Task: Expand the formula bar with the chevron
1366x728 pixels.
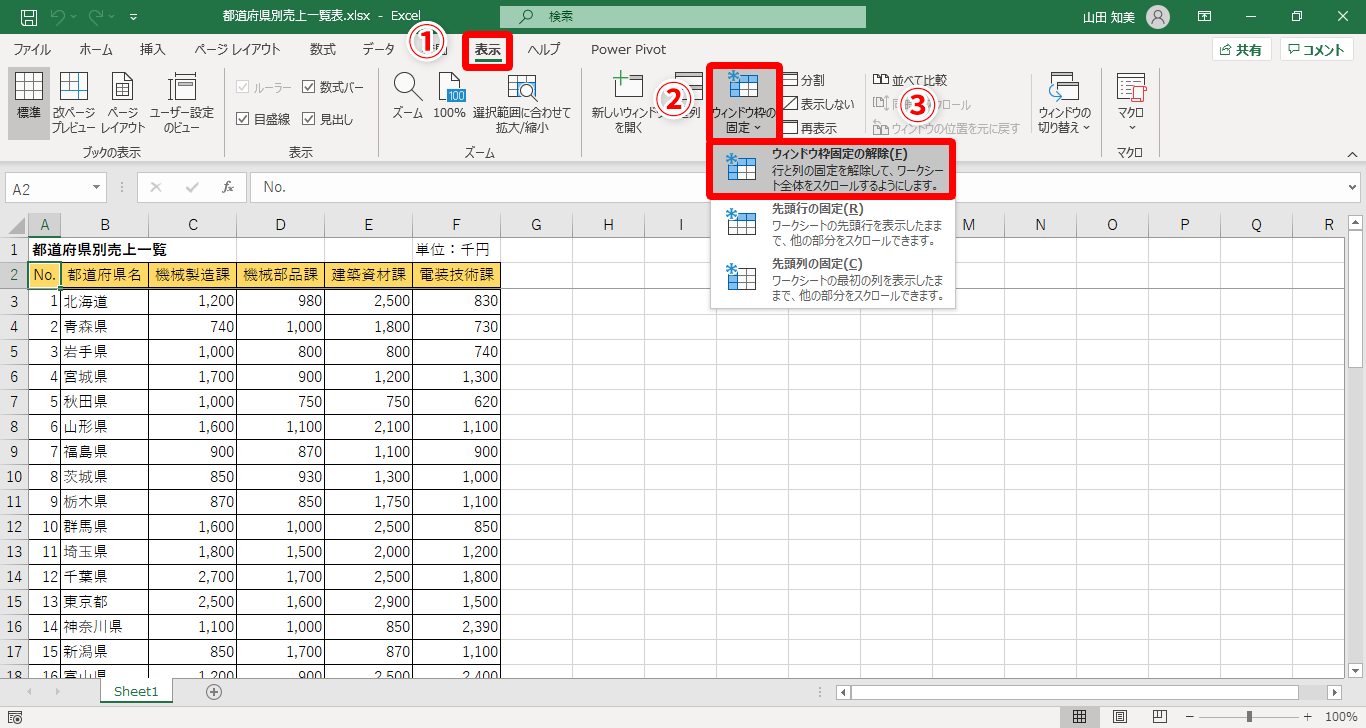Action: pyautogui.click(x=1353, y=187)
